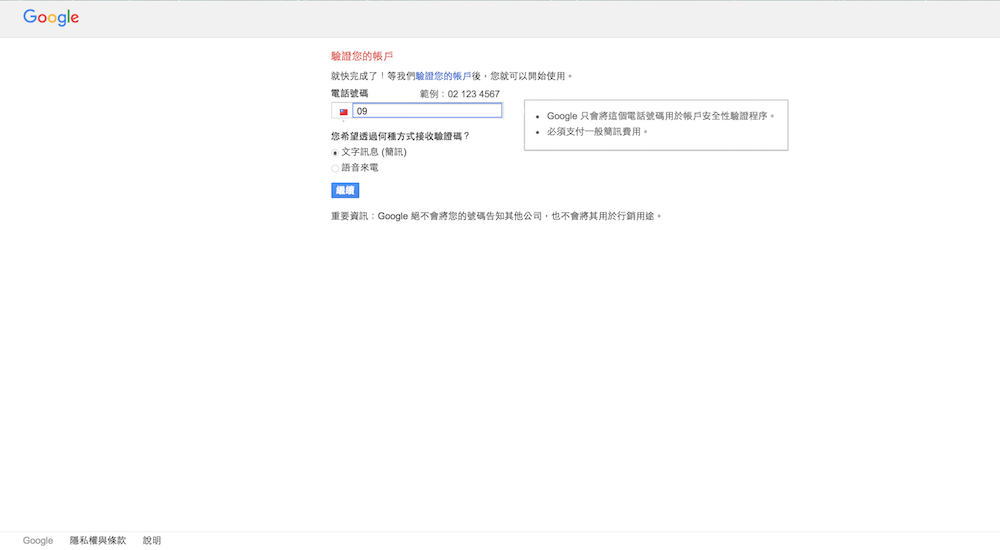The width and height of the screenshot is (1000, 550).
Task: Select the 語音來電 radio button
Action: [335, 169]
